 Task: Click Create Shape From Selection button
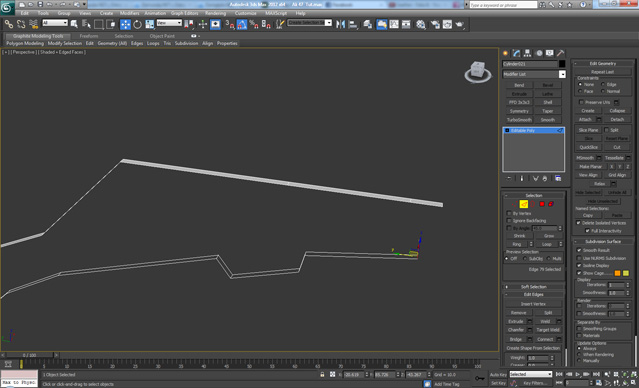coord(533,348)
